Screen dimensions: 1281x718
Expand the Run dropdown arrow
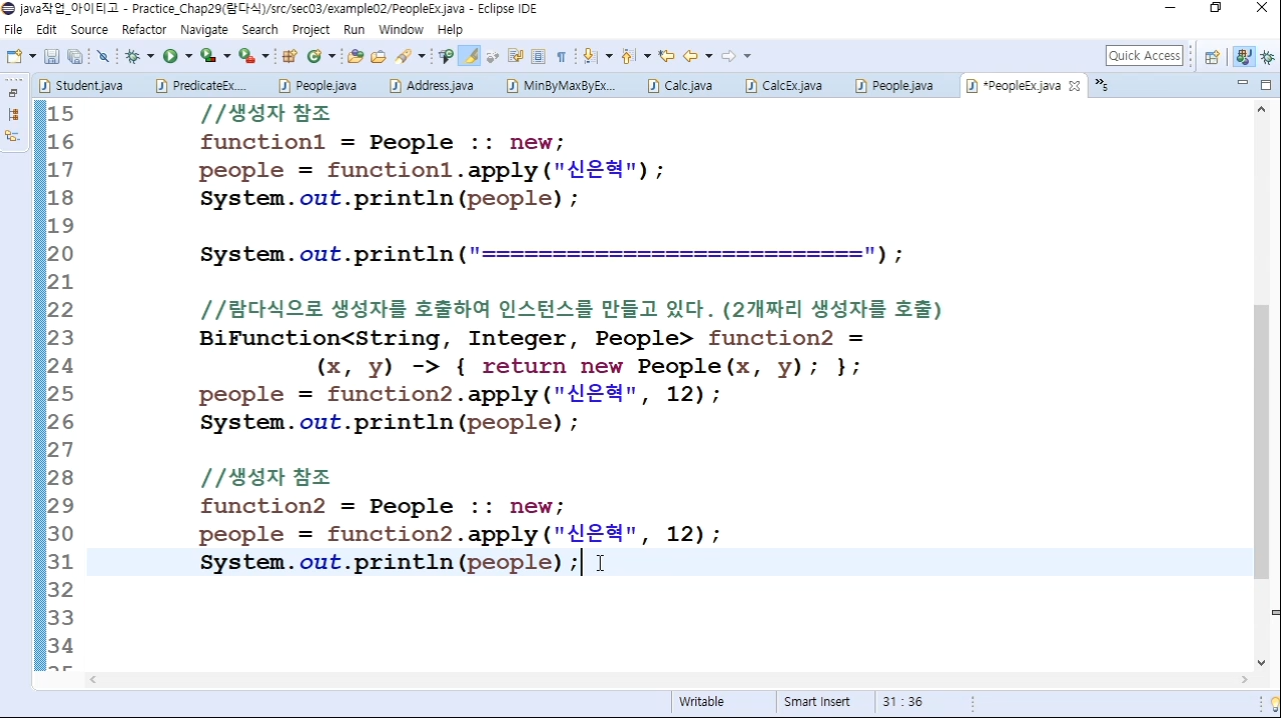(x=187, y=56)
